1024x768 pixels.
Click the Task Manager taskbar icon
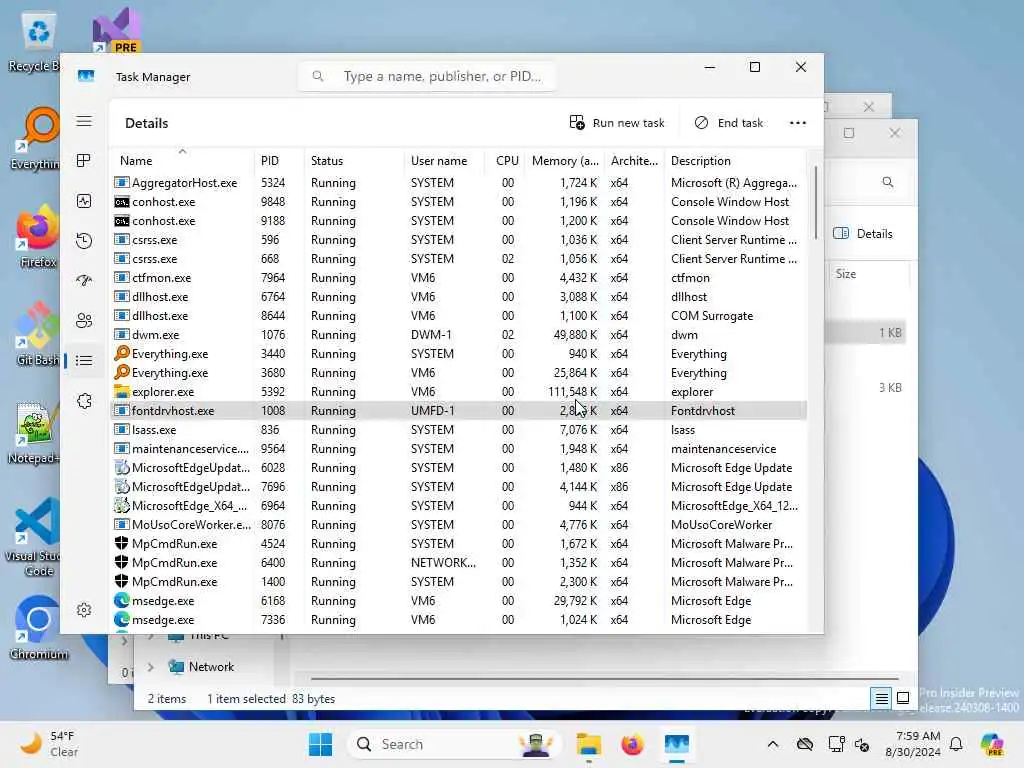coord(677,744)
